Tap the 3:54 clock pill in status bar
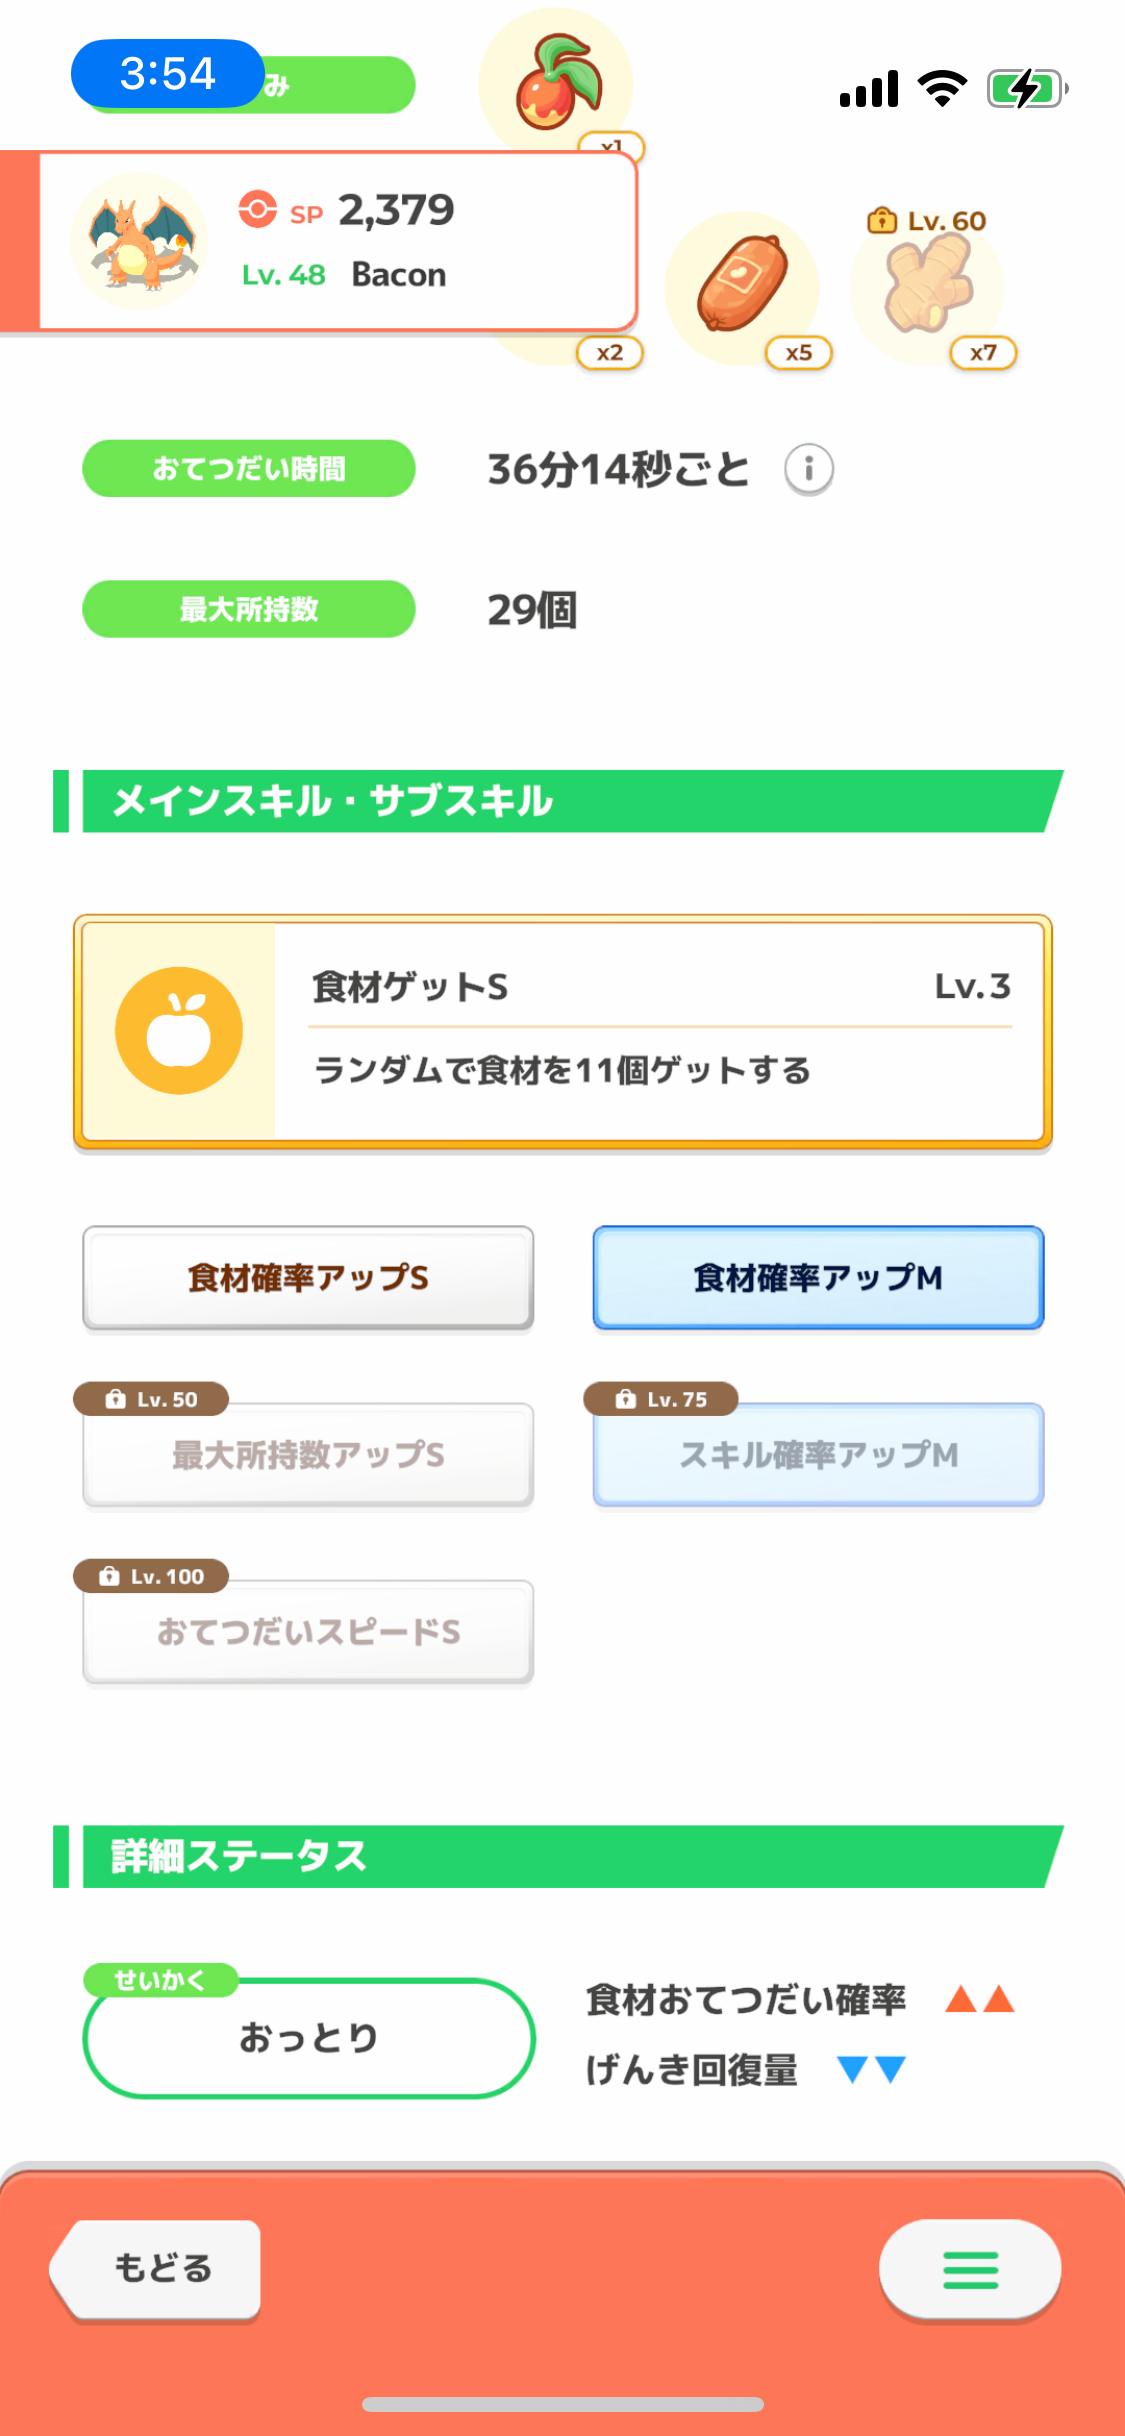Viewport: 1125px width, 2436px height. [168, 74]
